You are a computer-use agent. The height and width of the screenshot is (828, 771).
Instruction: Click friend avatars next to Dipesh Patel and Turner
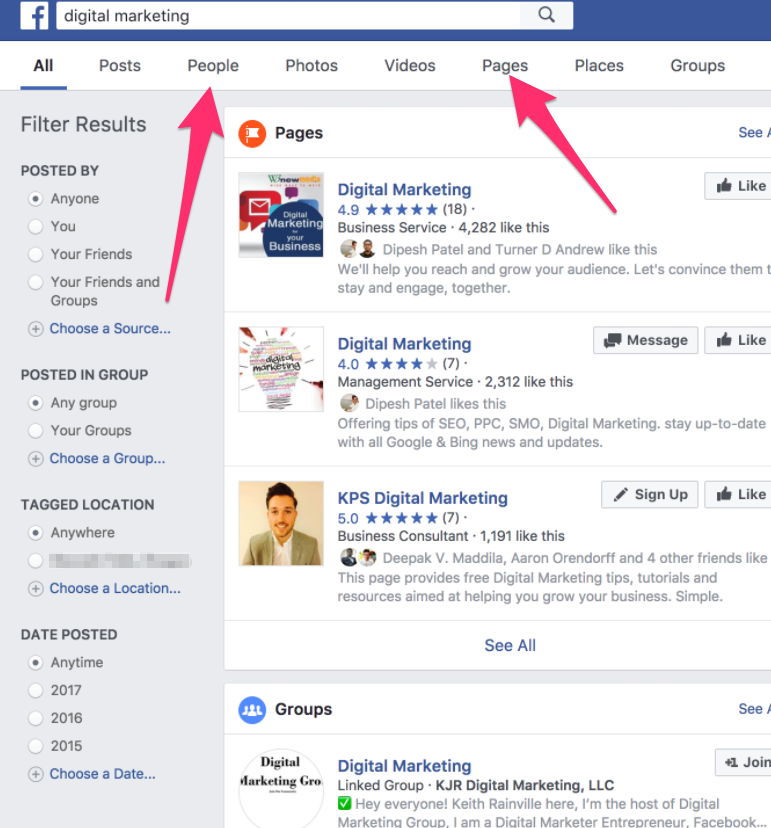(358, 249)
